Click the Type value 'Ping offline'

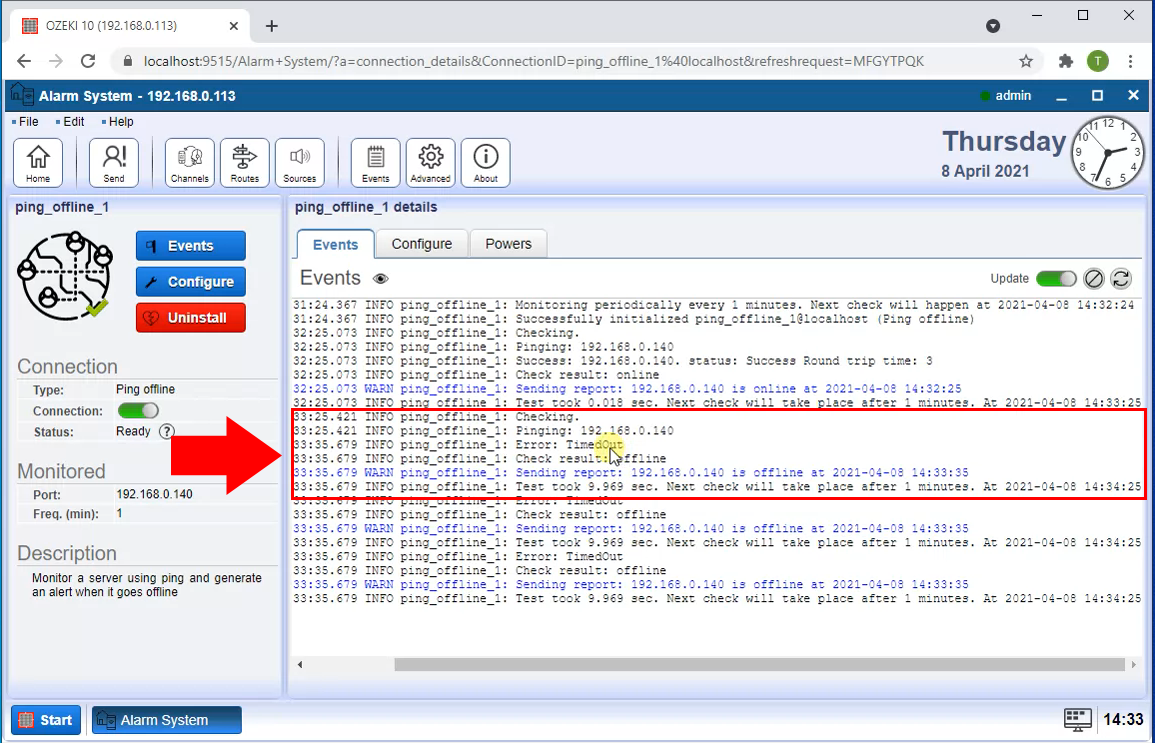tap(145, 390)
